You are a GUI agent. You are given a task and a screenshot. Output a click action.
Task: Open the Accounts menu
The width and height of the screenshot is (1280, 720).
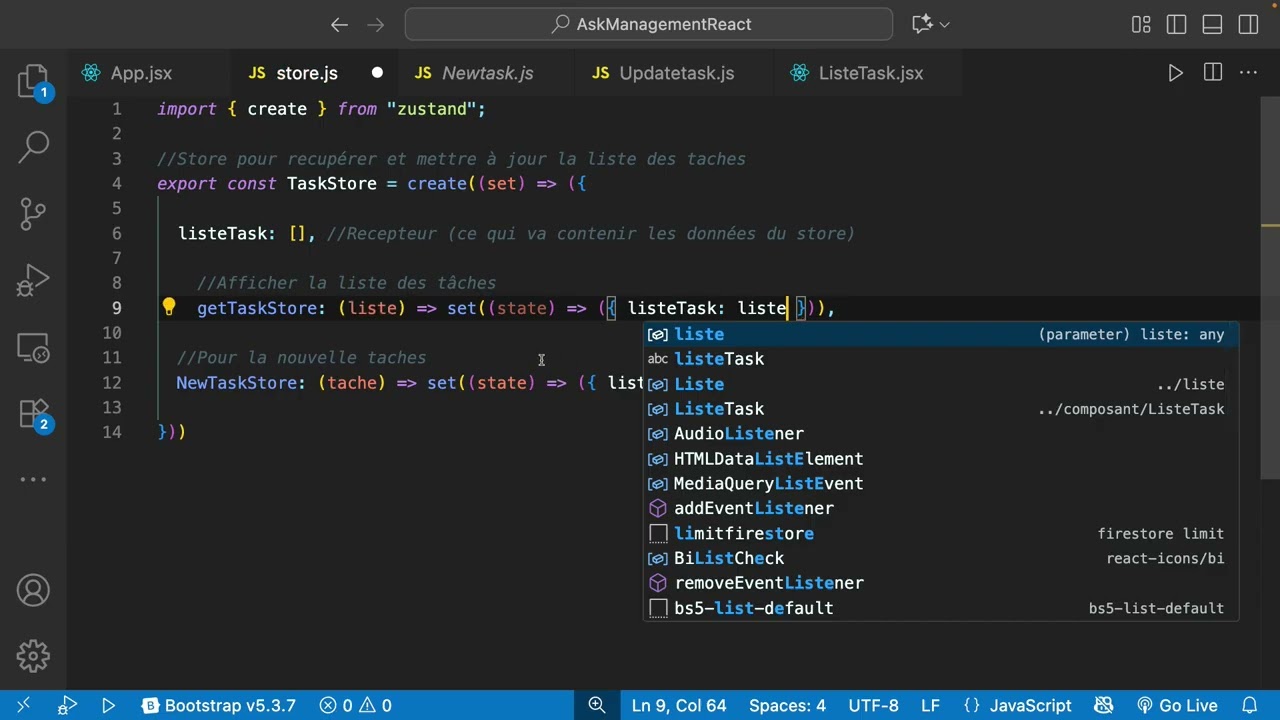coord(33,590)
